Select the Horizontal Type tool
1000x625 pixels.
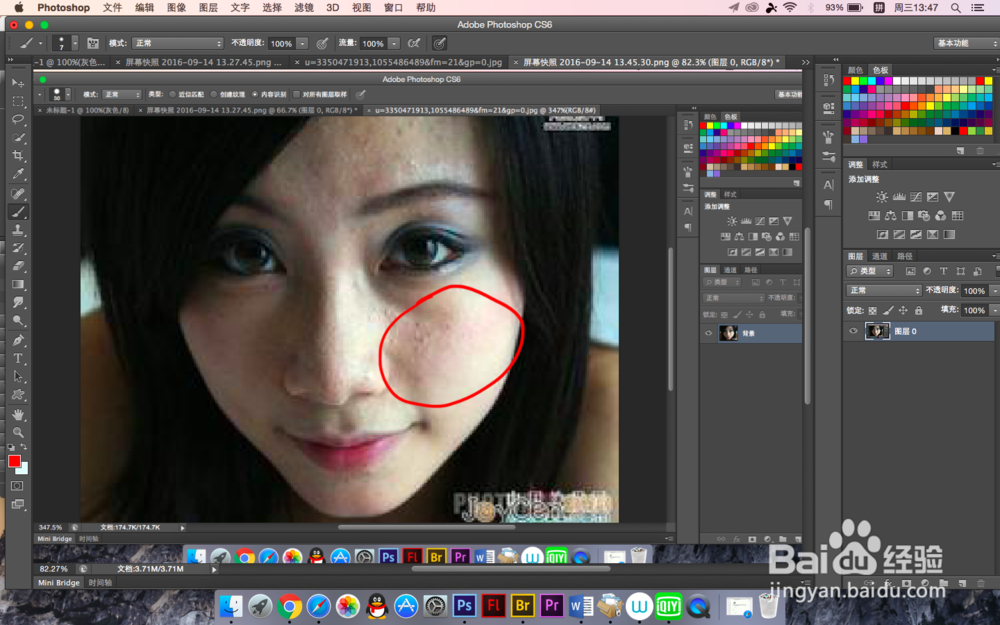point(18,358)
